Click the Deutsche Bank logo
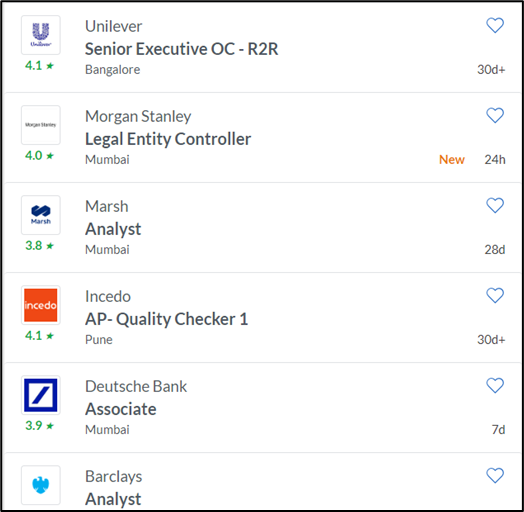The width and height of the screenshot is (524, 512). pos(41,395)
